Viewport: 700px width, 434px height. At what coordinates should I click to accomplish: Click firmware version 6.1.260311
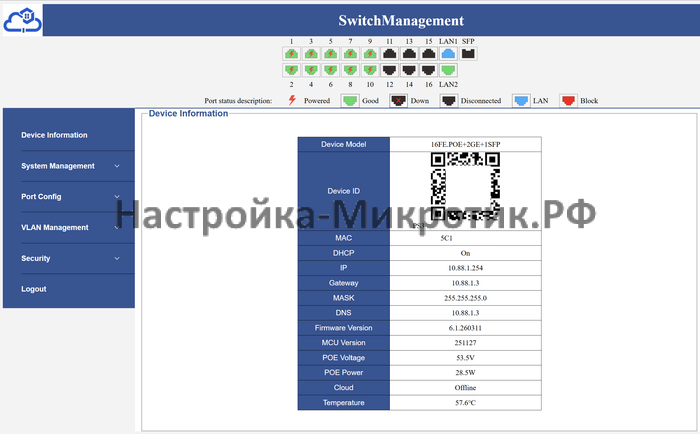coord(465,328)
